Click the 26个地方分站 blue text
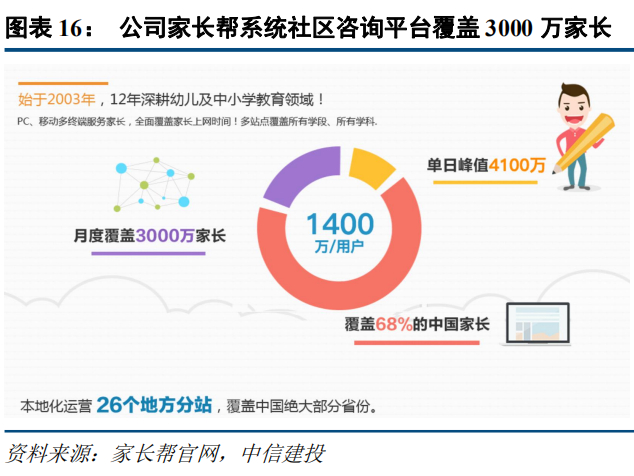The width and height of the screenshot is (634, 476). (x=154, y=404)
